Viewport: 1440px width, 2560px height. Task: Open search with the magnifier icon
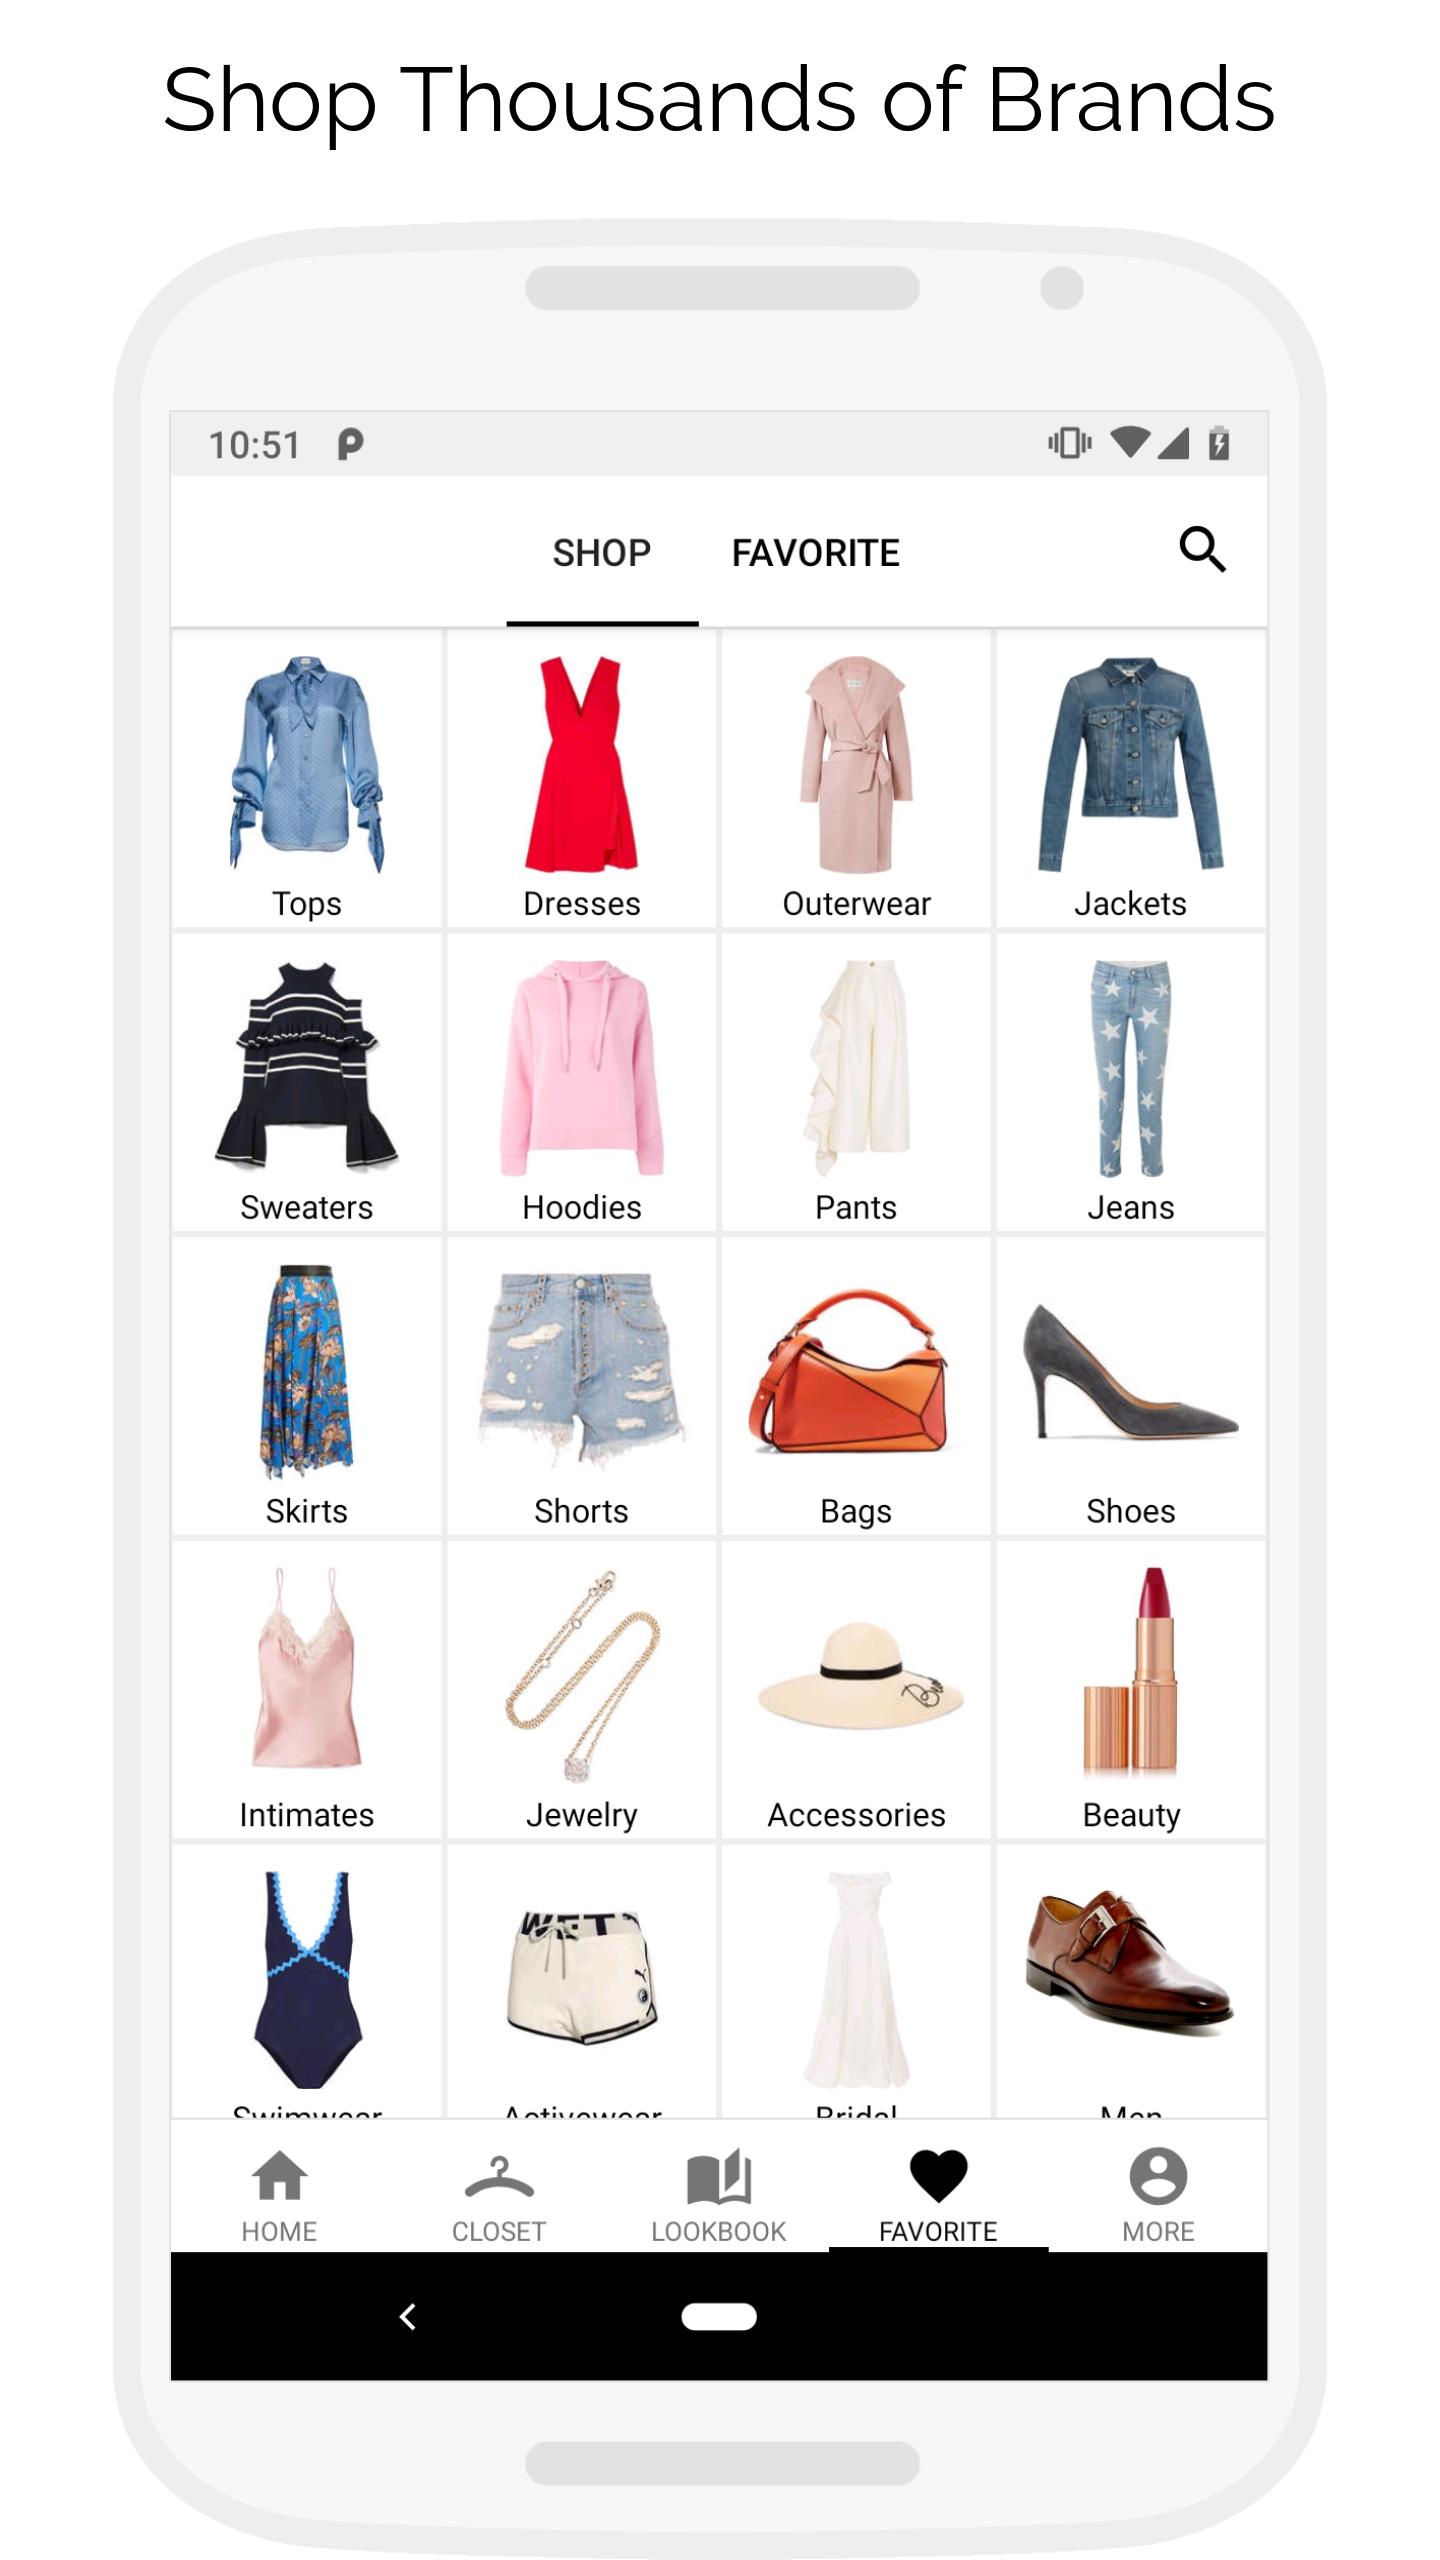pos(1202,550)
